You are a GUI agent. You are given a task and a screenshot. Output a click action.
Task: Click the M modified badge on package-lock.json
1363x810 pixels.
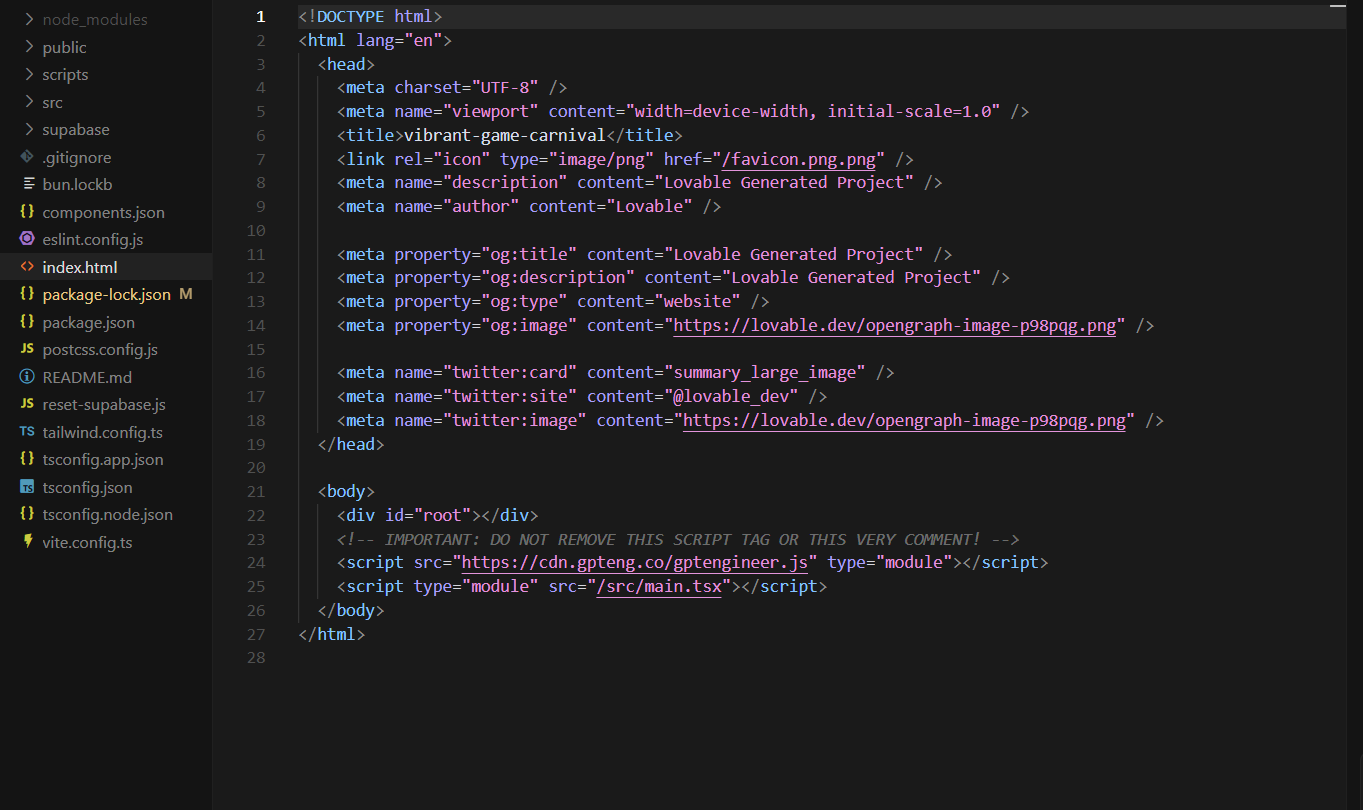pyautogui.click(x=186, y=295)
